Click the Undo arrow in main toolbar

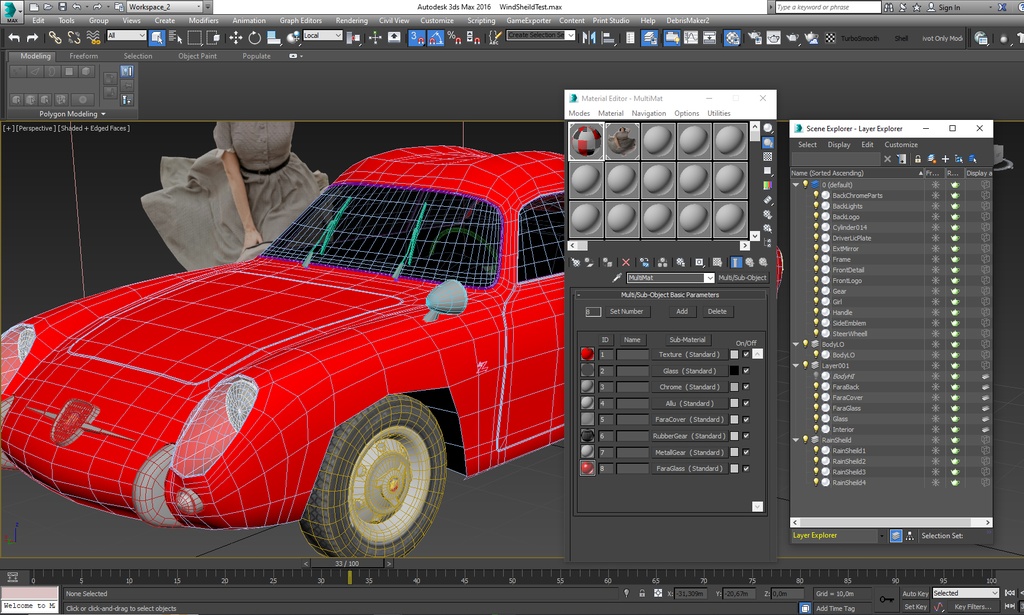[14, 37]
